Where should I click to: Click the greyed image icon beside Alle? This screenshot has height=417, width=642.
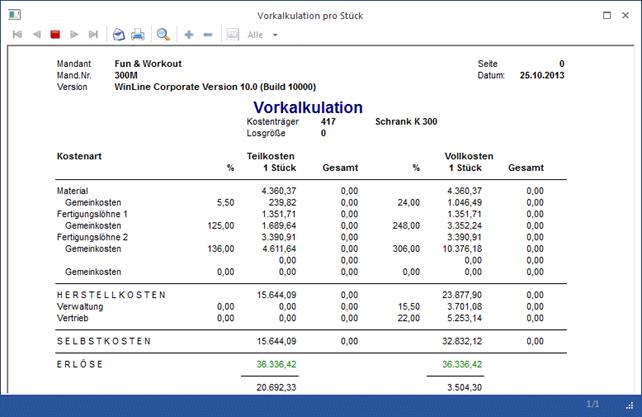[x=233, y=35]
